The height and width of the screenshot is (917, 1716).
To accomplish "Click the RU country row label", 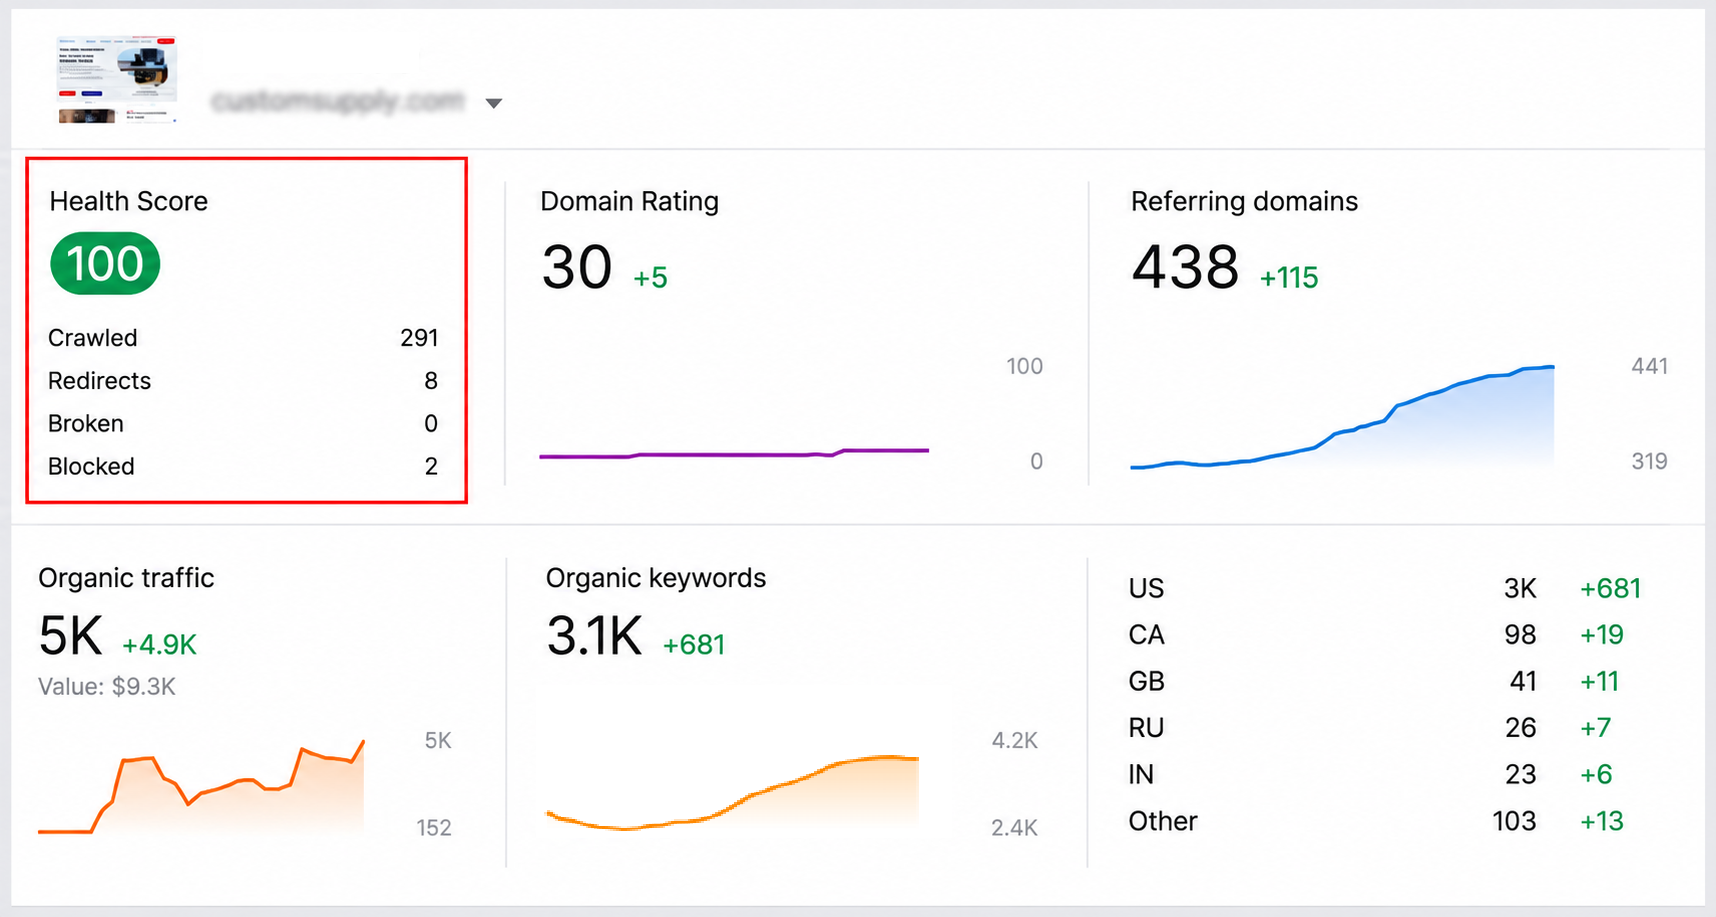I will (1146, 728).
